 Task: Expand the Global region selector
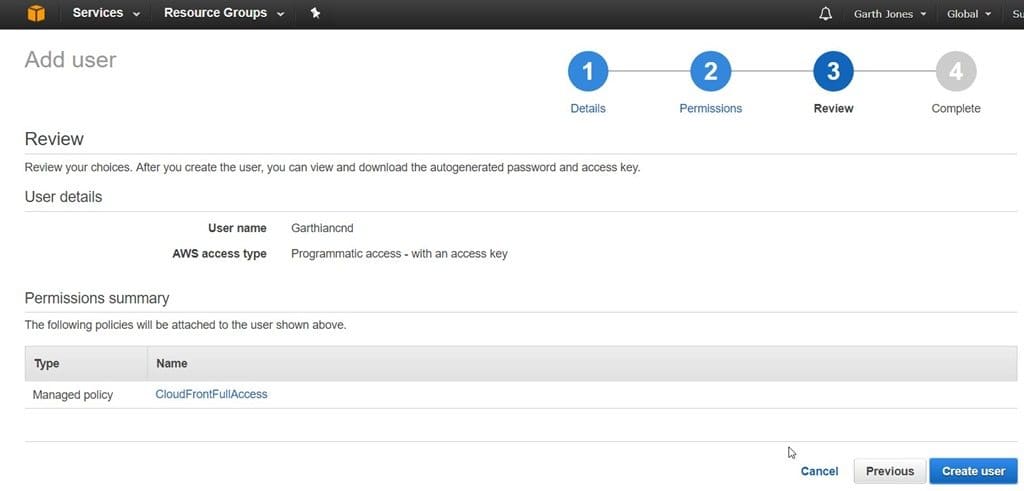pos(969,14)
